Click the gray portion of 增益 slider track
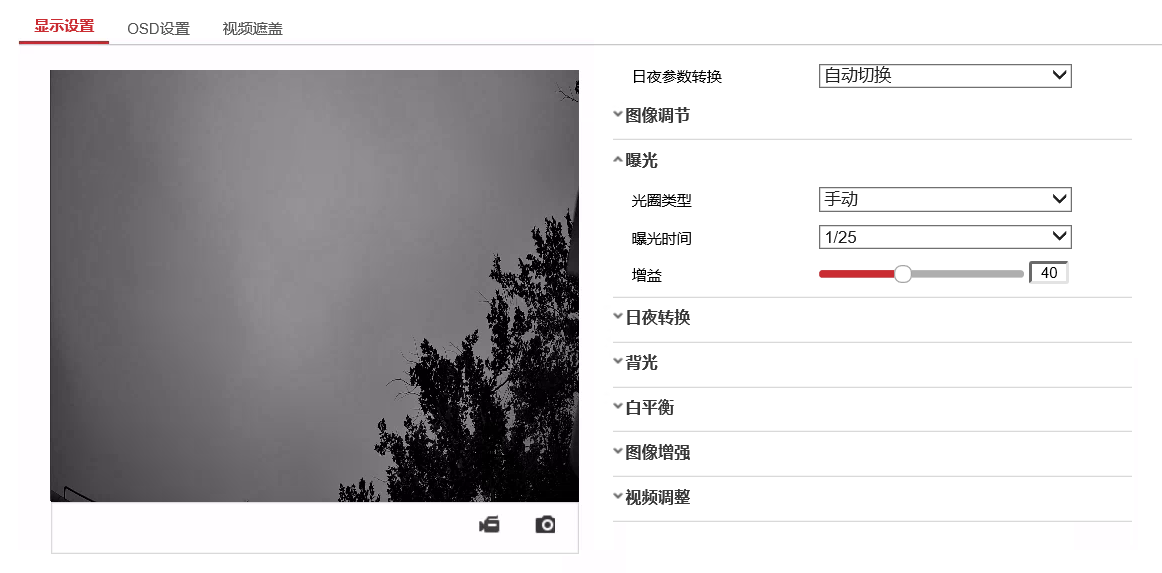This screenshot has height=573, width=1162. click(x=967, y=274)
